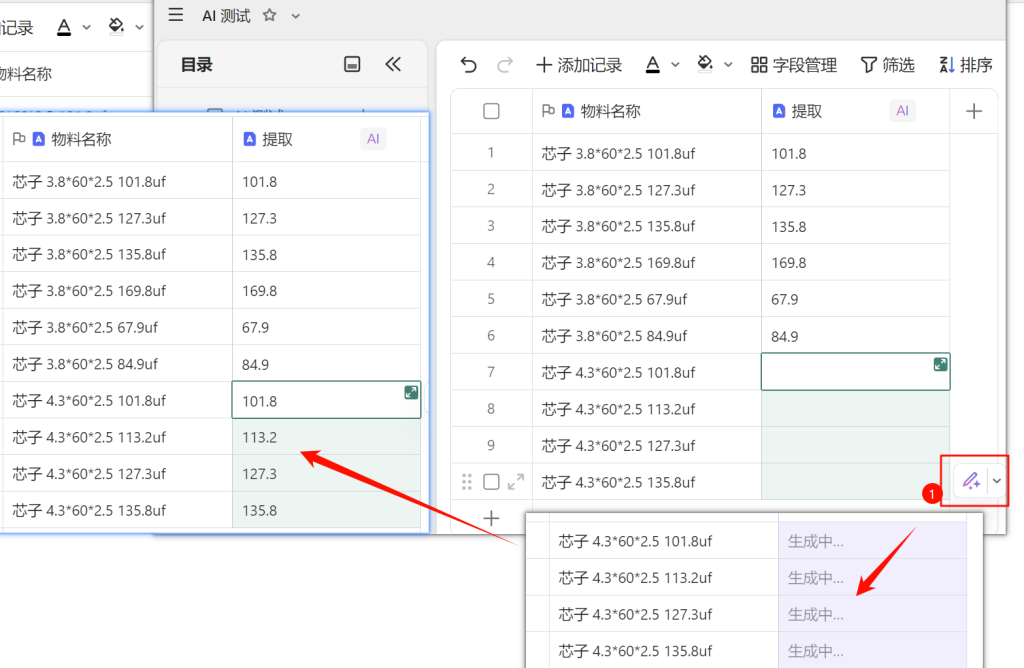Click the AI badge in main 提取 header

pos(903,111)
